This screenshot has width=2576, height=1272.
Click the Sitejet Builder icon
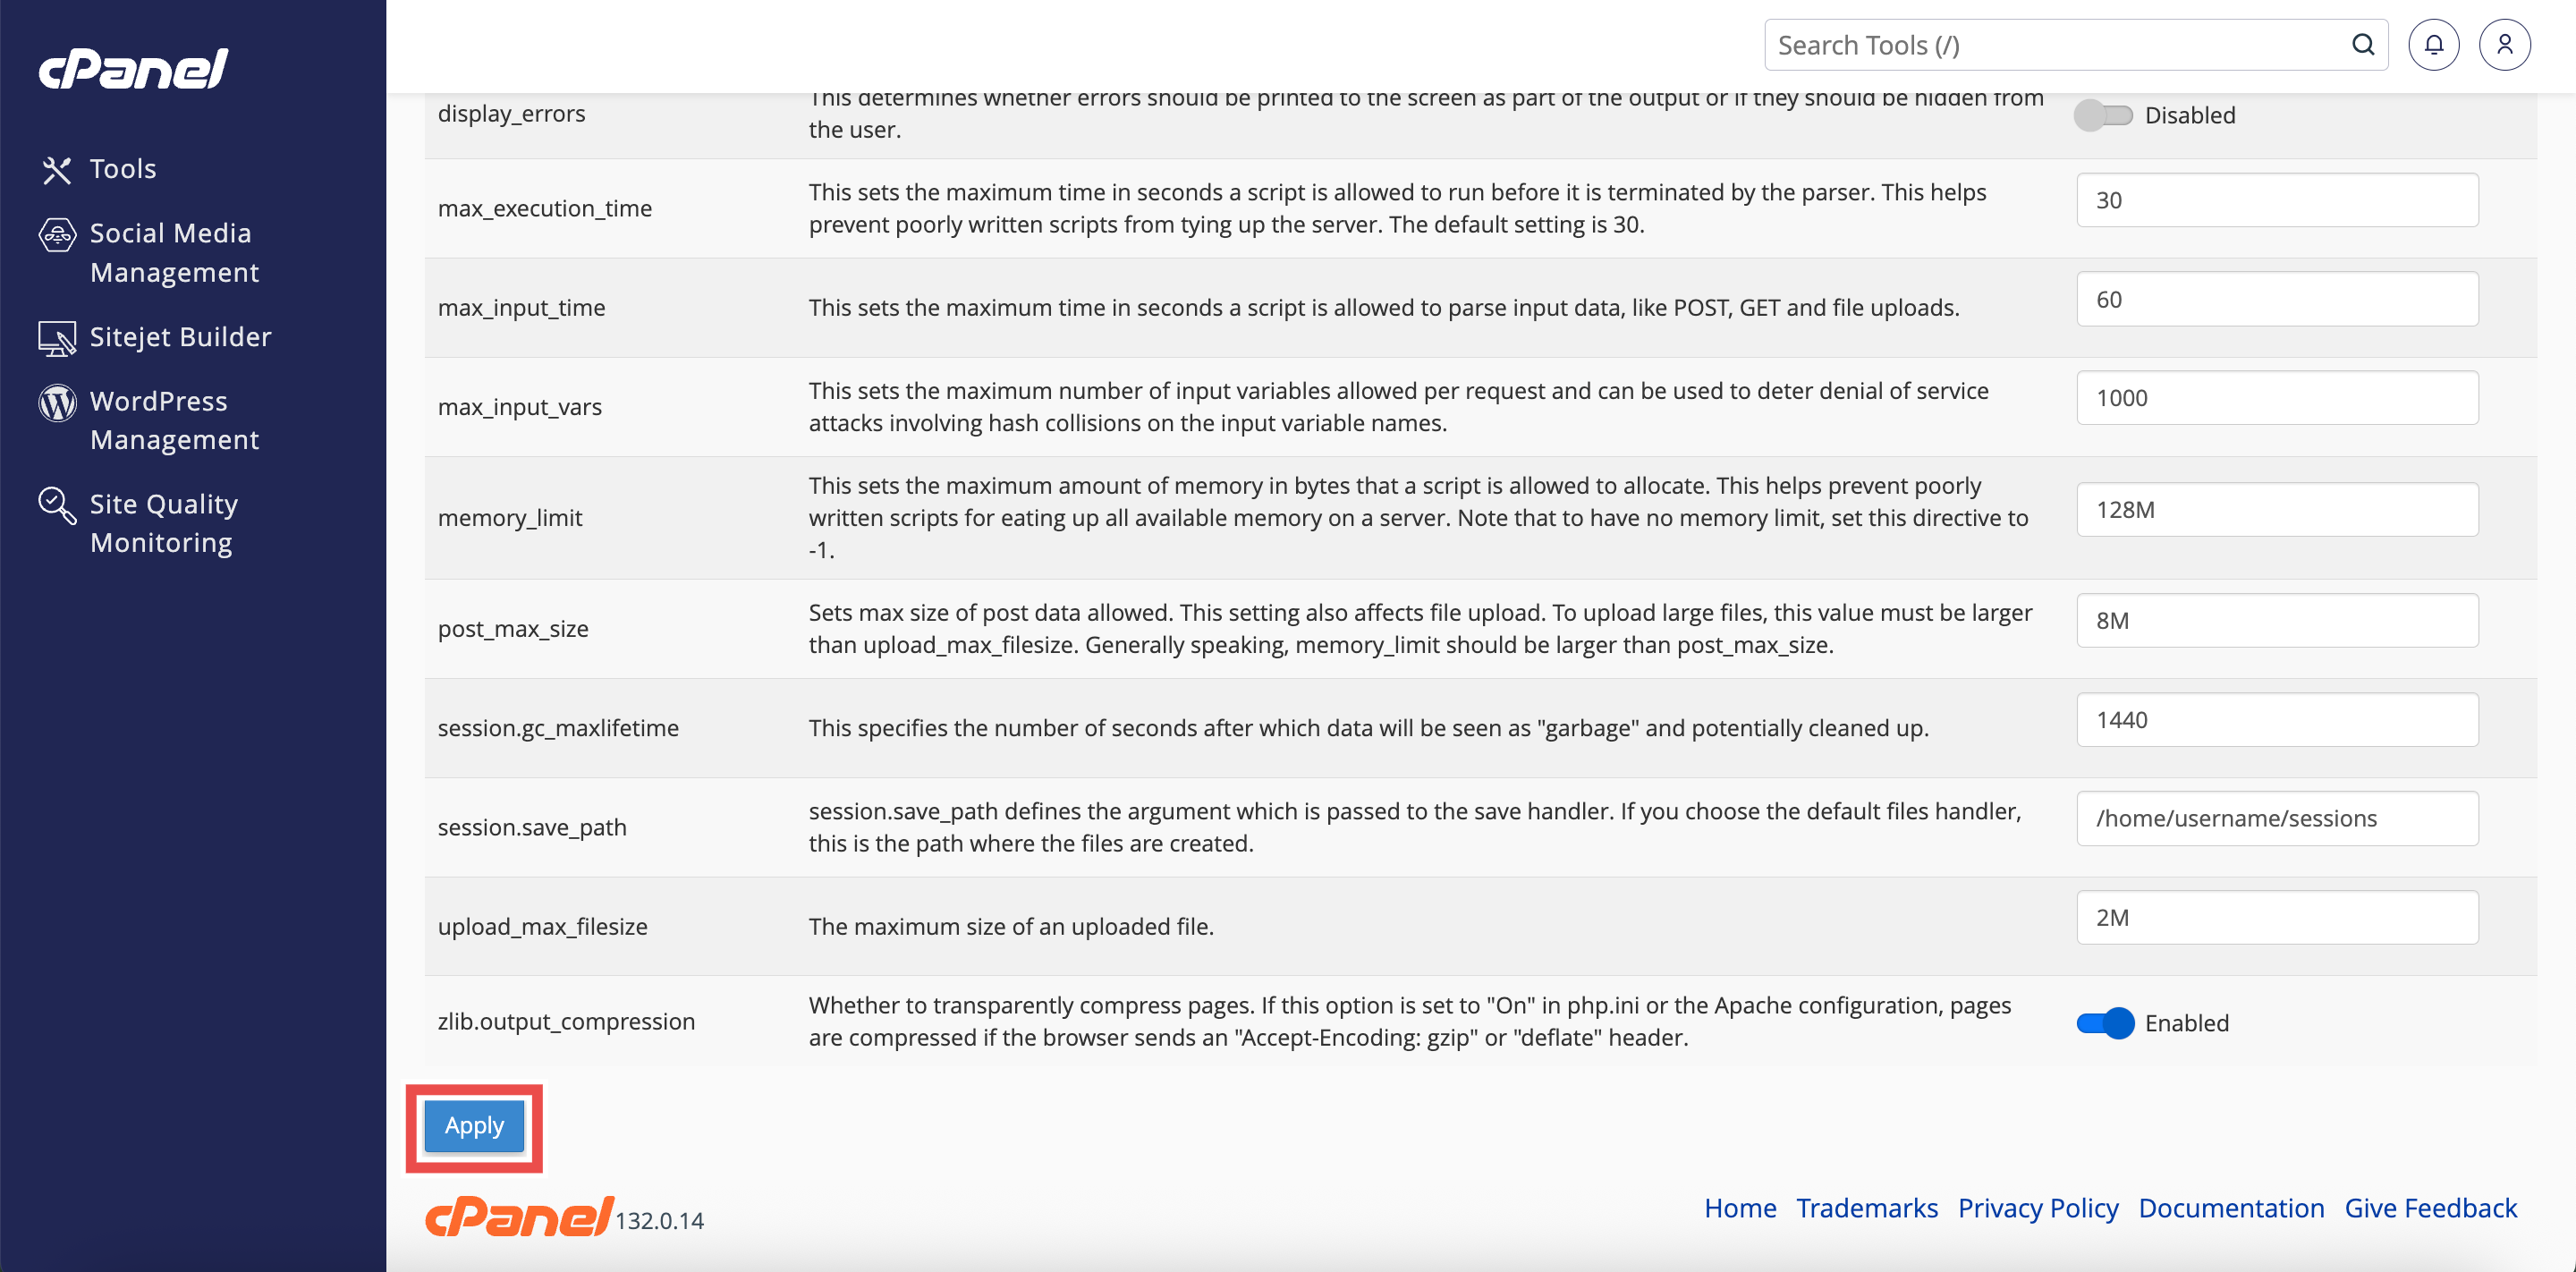click(57, 339)
